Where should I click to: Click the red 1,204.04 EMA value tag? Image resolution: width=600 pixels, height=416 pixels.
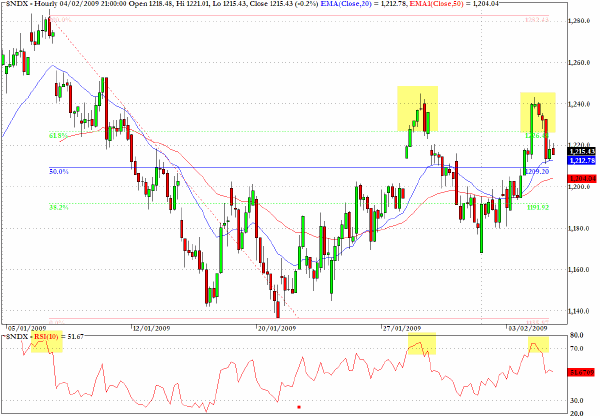(582, 178)
